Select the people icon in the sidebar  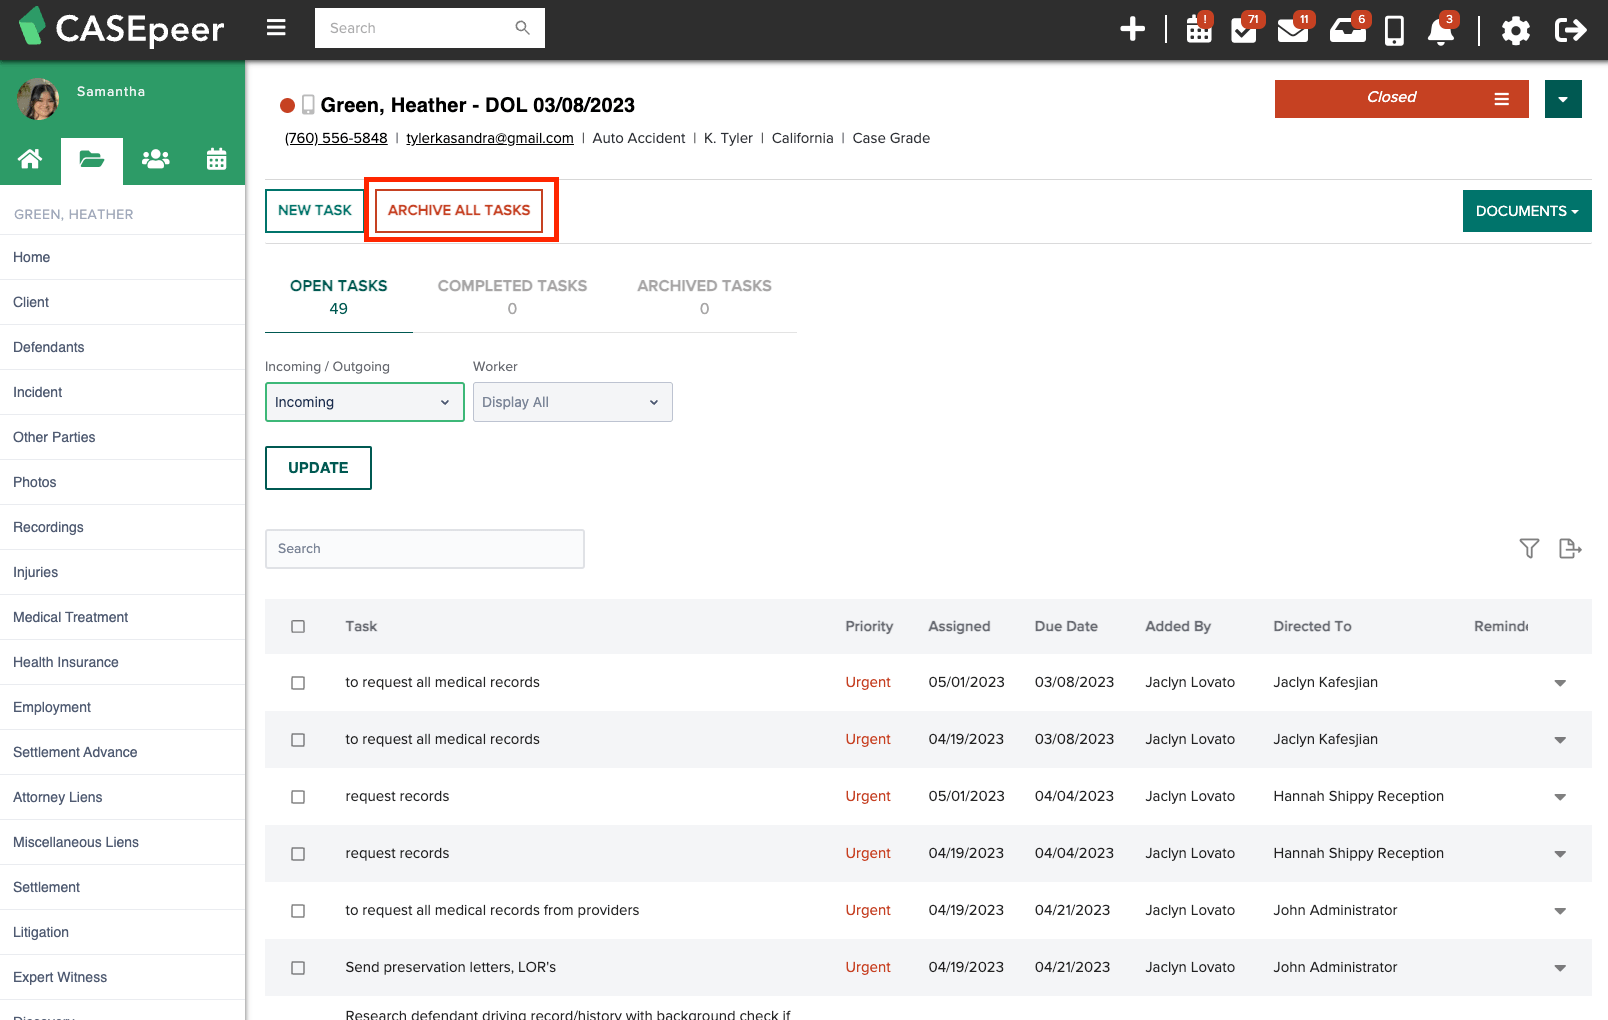point(155,158)
